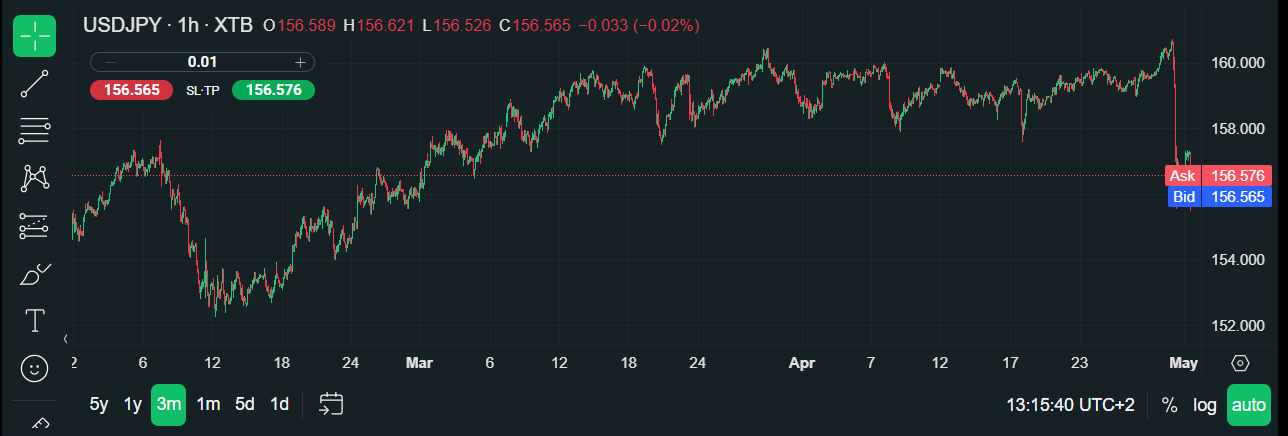Open the emoji sticker tool
The width and height of the screenshot is (1288, 436).
point(35,369)
